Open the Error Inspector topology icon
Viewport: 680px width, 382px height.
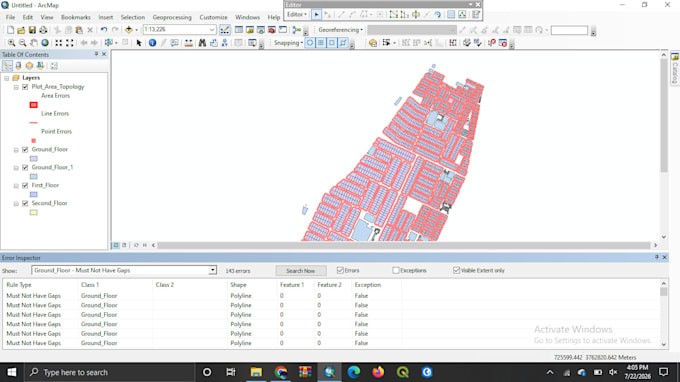pos(503,43)
